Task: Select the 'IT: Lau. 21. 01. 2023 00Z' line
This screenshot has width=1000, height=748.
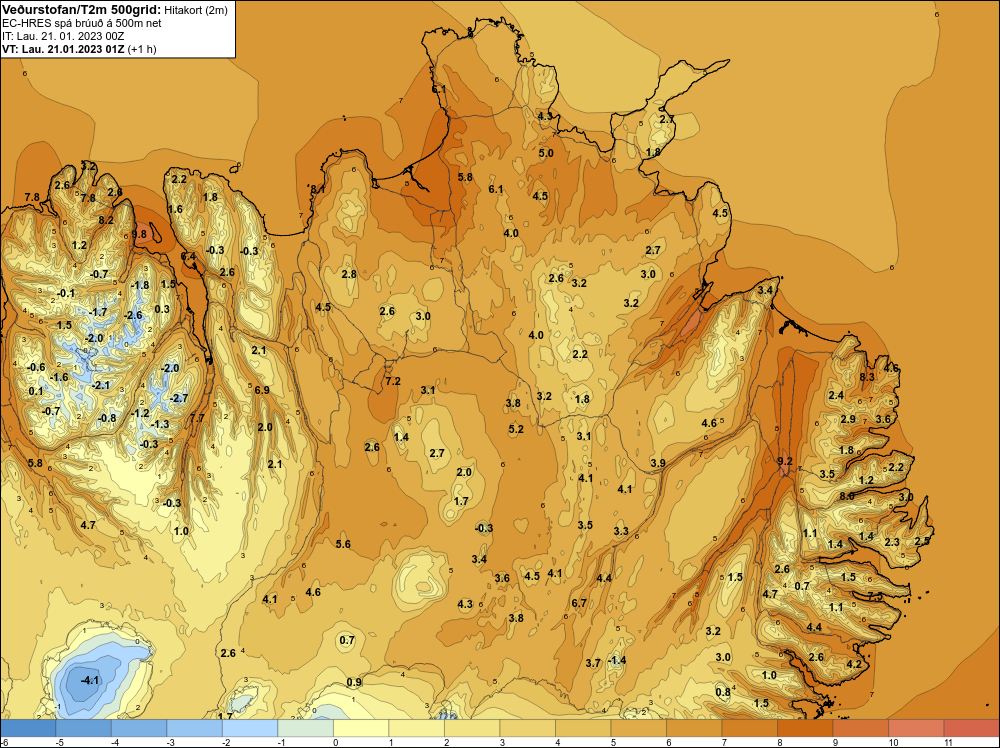Action: coord(63,36)
